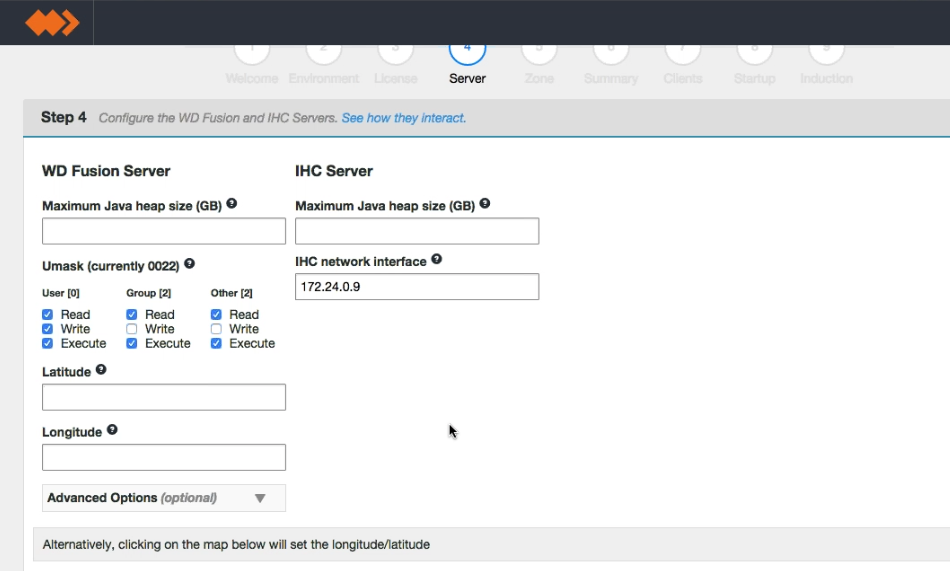The height and width of the screenshot is (571, 950).
Task: Open help icon next to Umask label
Action: coord(189,264)
